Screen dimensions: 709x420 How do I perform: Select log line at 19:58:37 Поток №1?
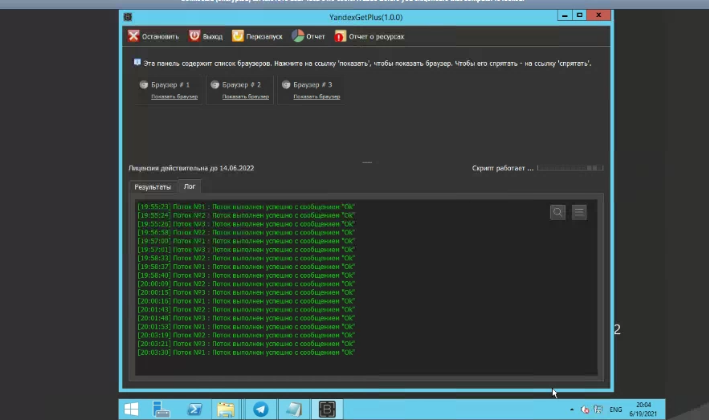[246, 267]
